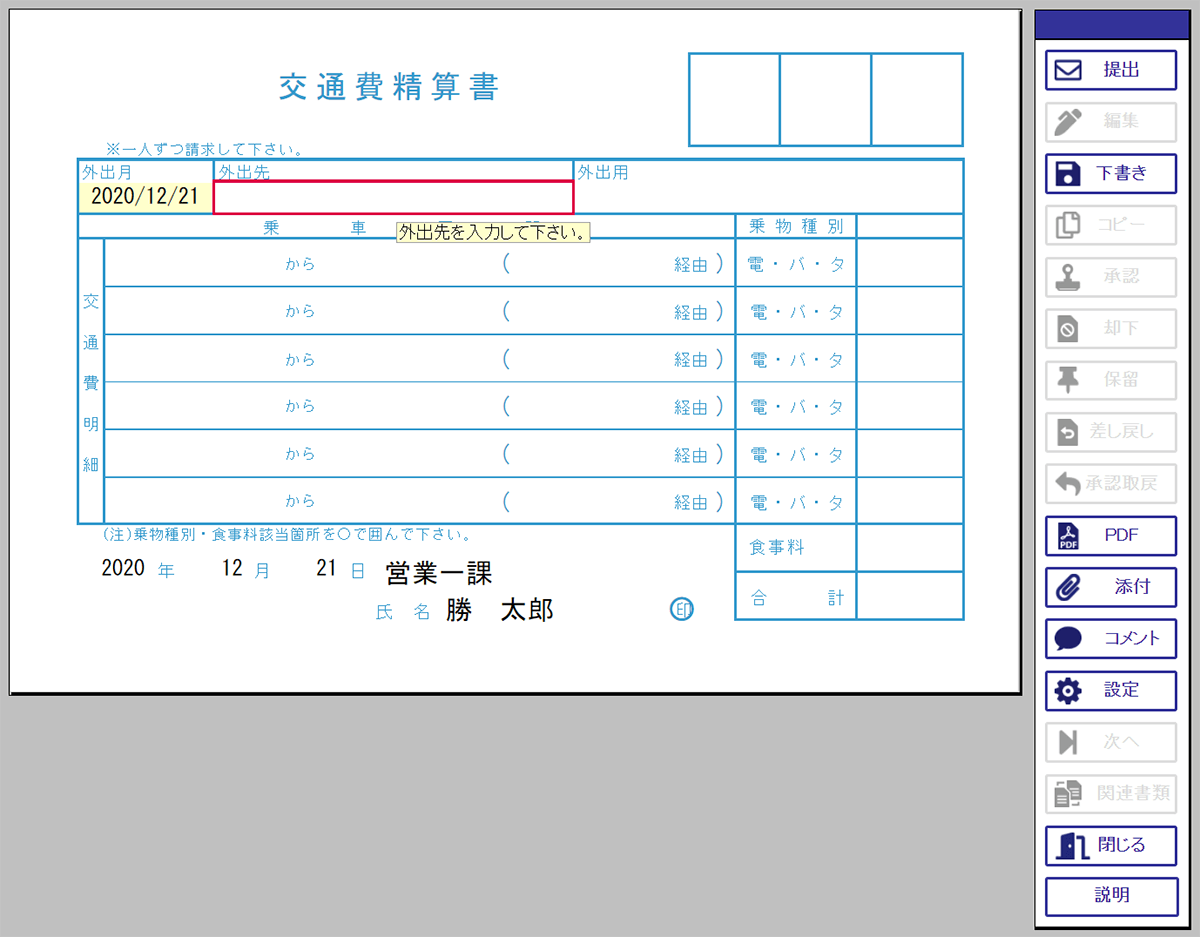Click the PDF file icon
The height and width of the screenshot is (937, 1200).
[x=1068, y=536]
